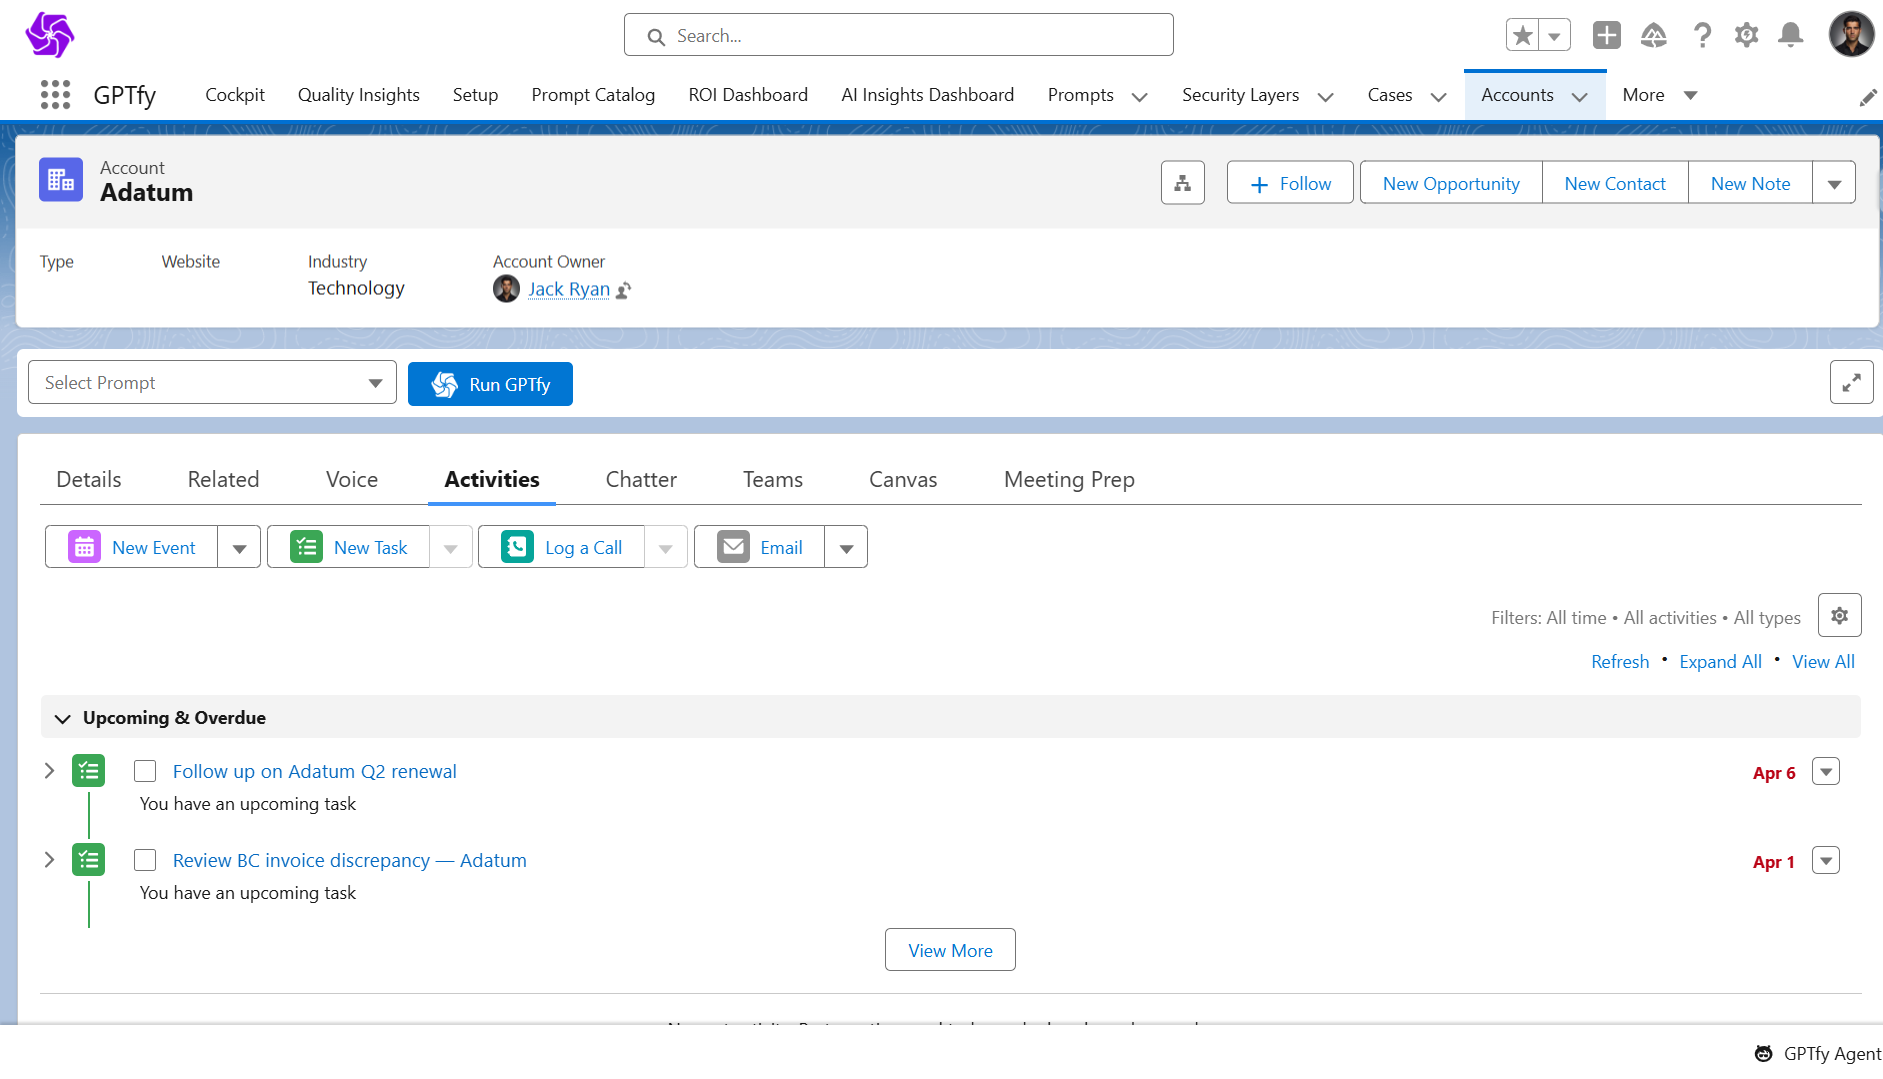Click the Run GPTfy button
This screenshot has height=1079, width=1883.
[490, 384]
